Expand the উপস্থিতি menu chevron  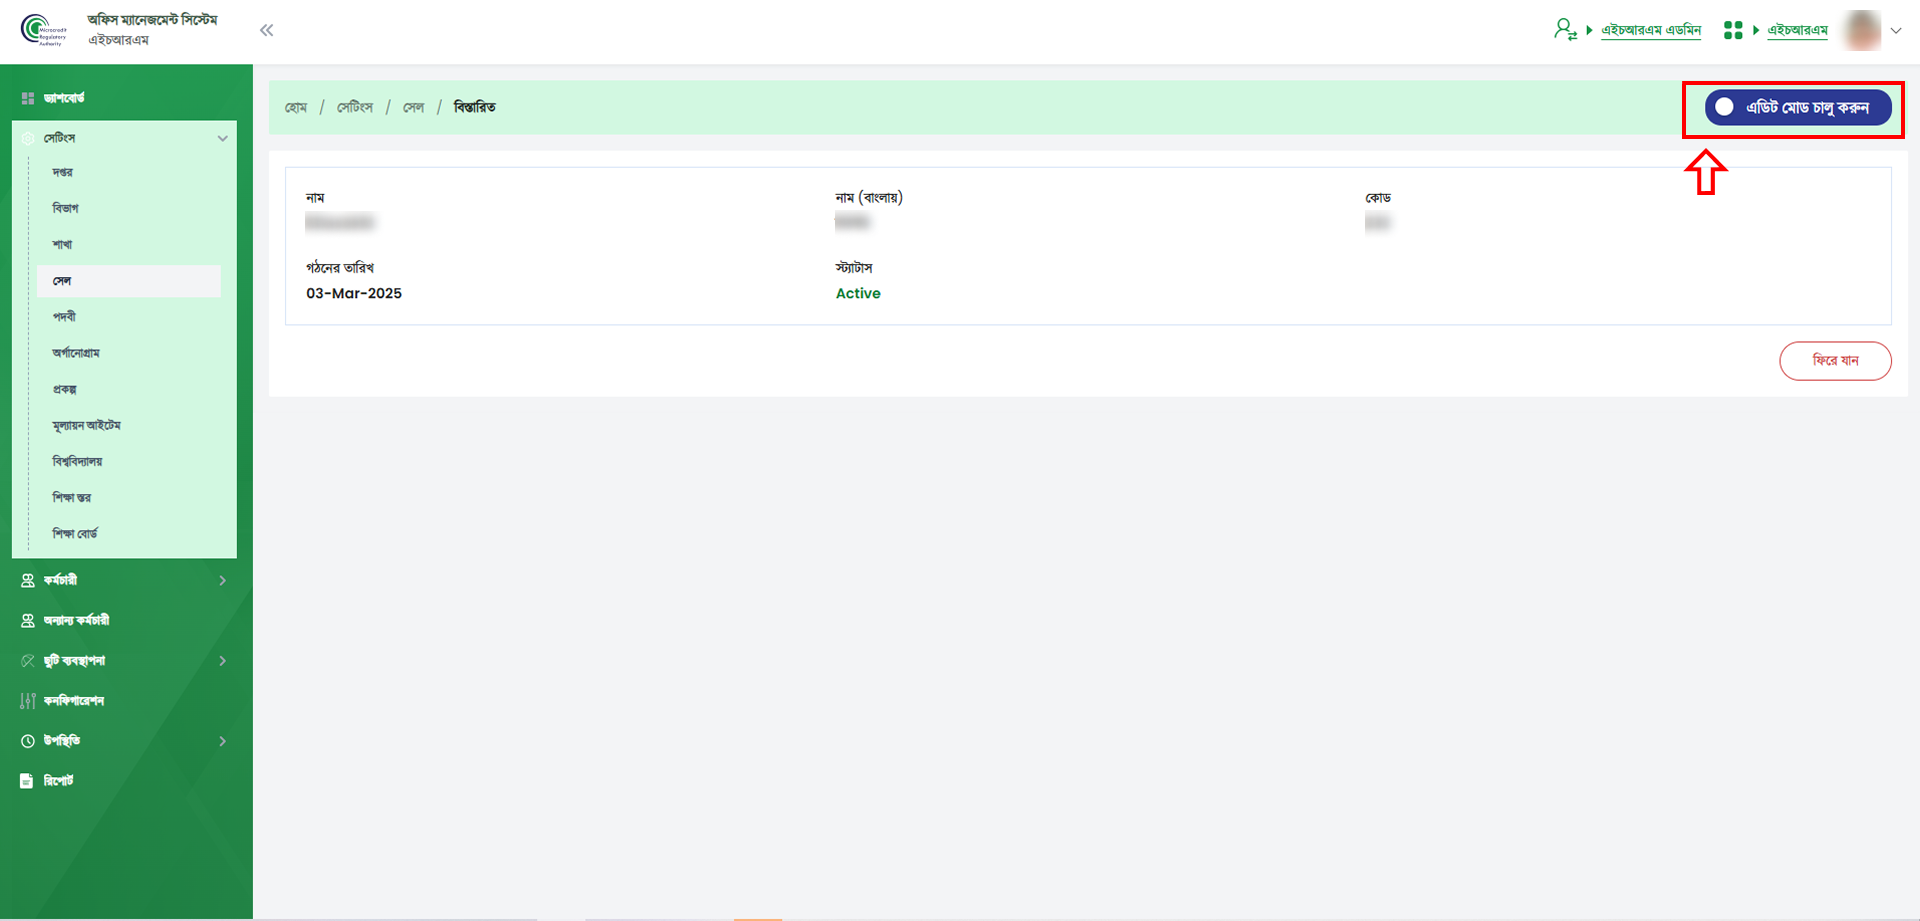coord(223,741)
